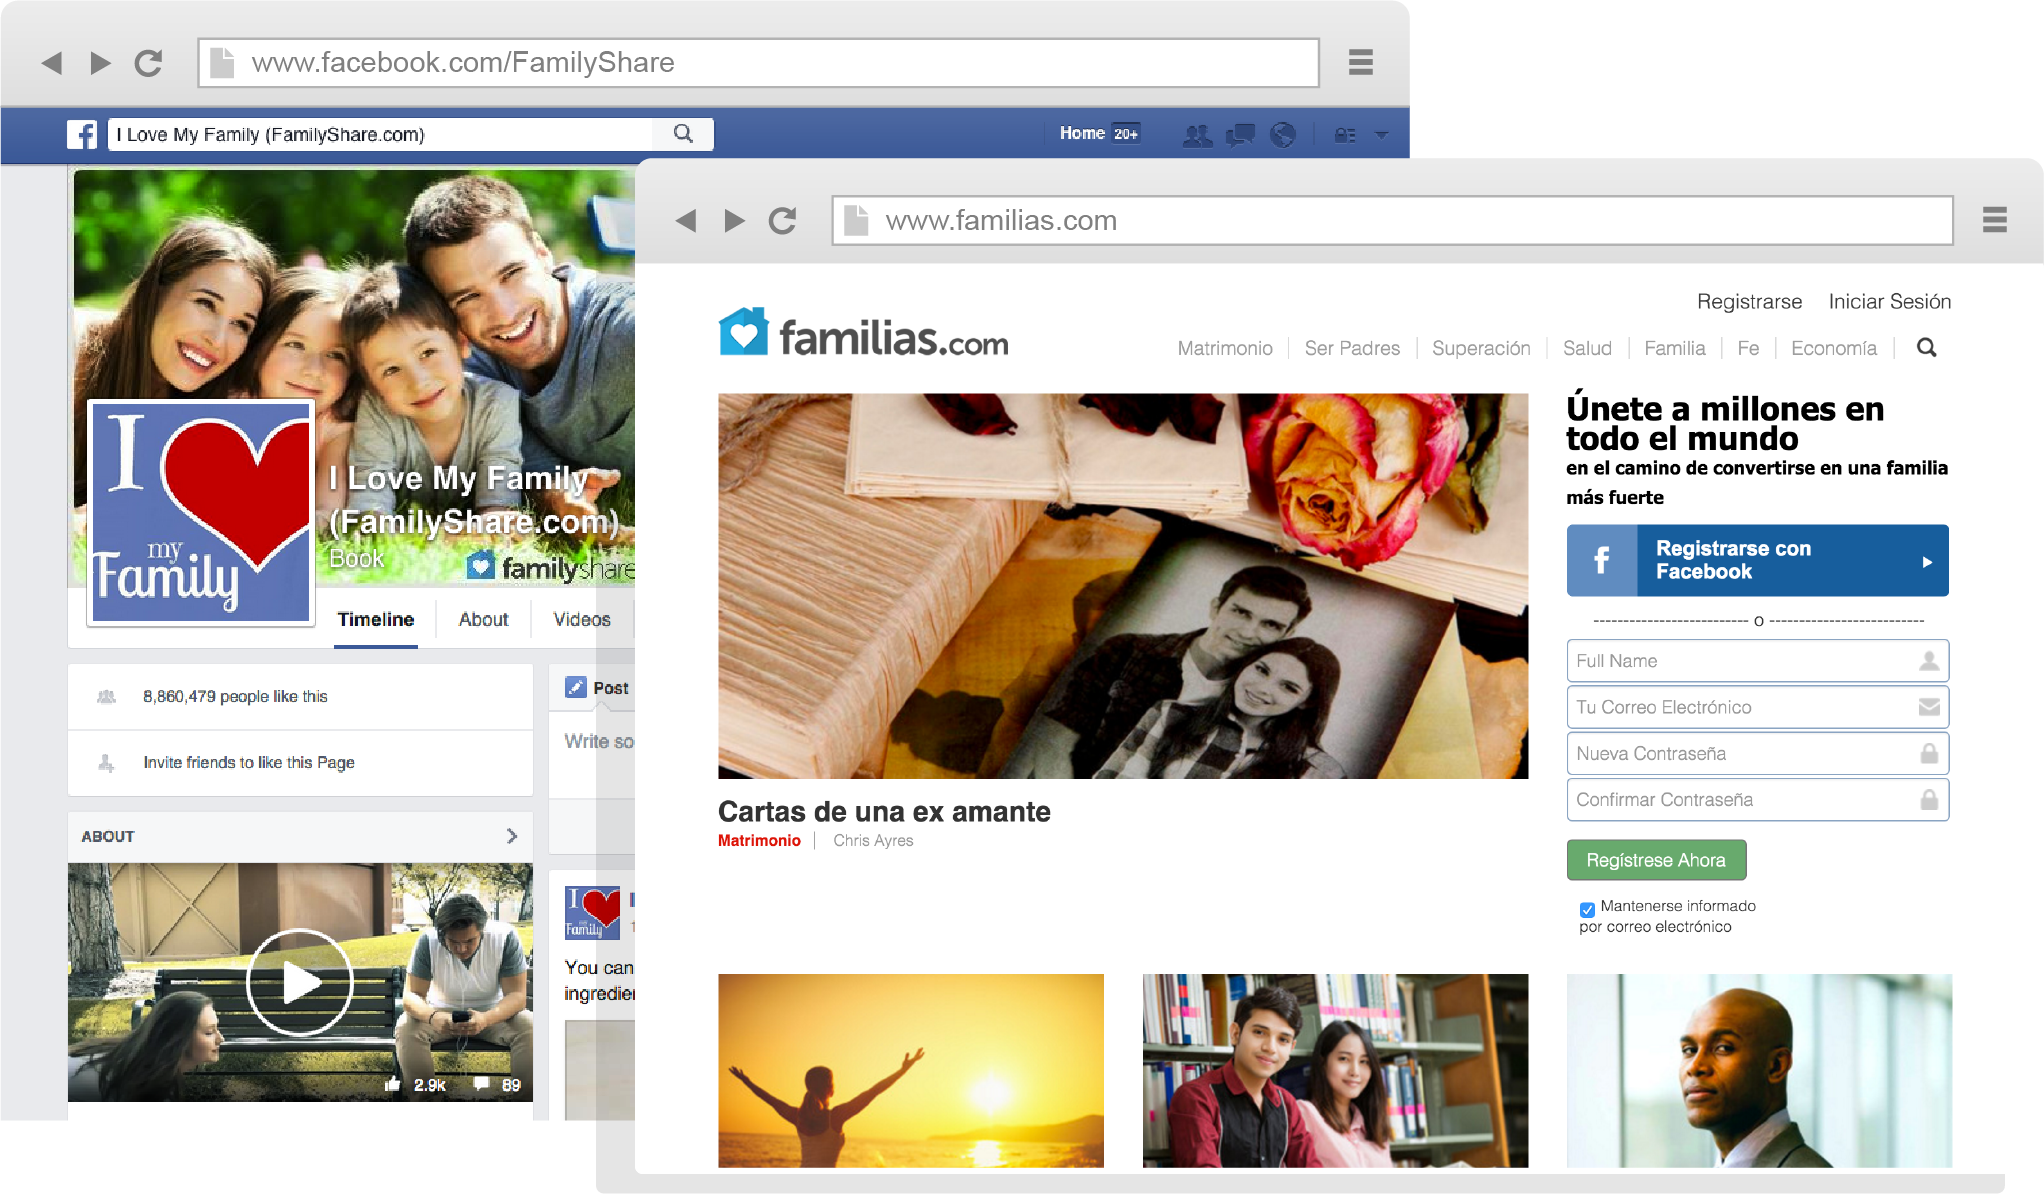Image resolution: width=2044 pixels, height=1194 pixels.
Task: Click the Facebook logo icon in the blue bar
Action: coord(82,134)
